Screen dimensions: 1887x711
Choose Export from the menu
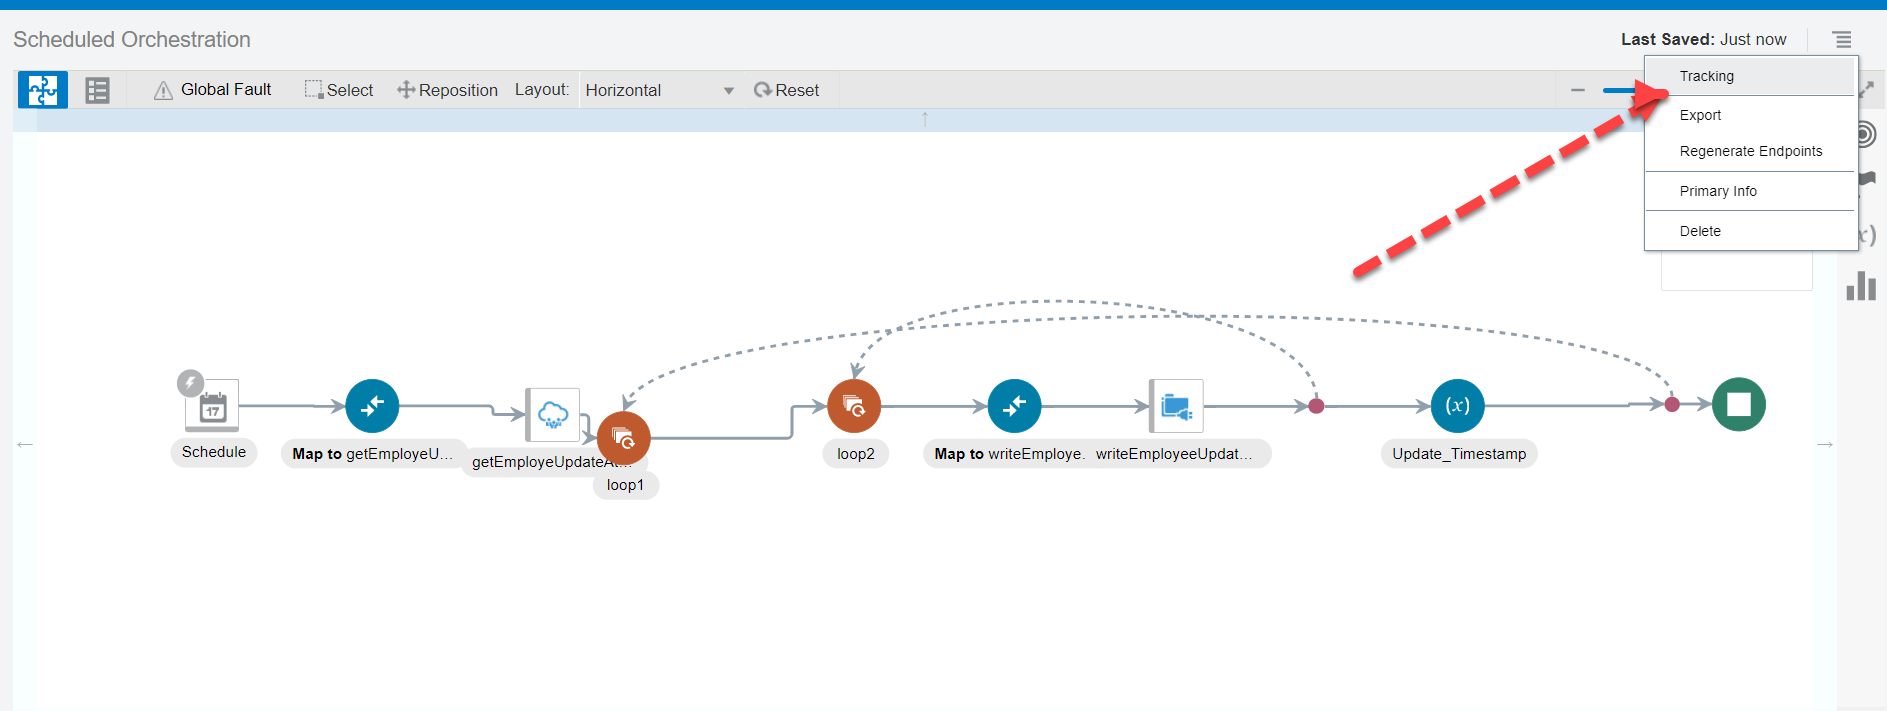[1700, 115]
